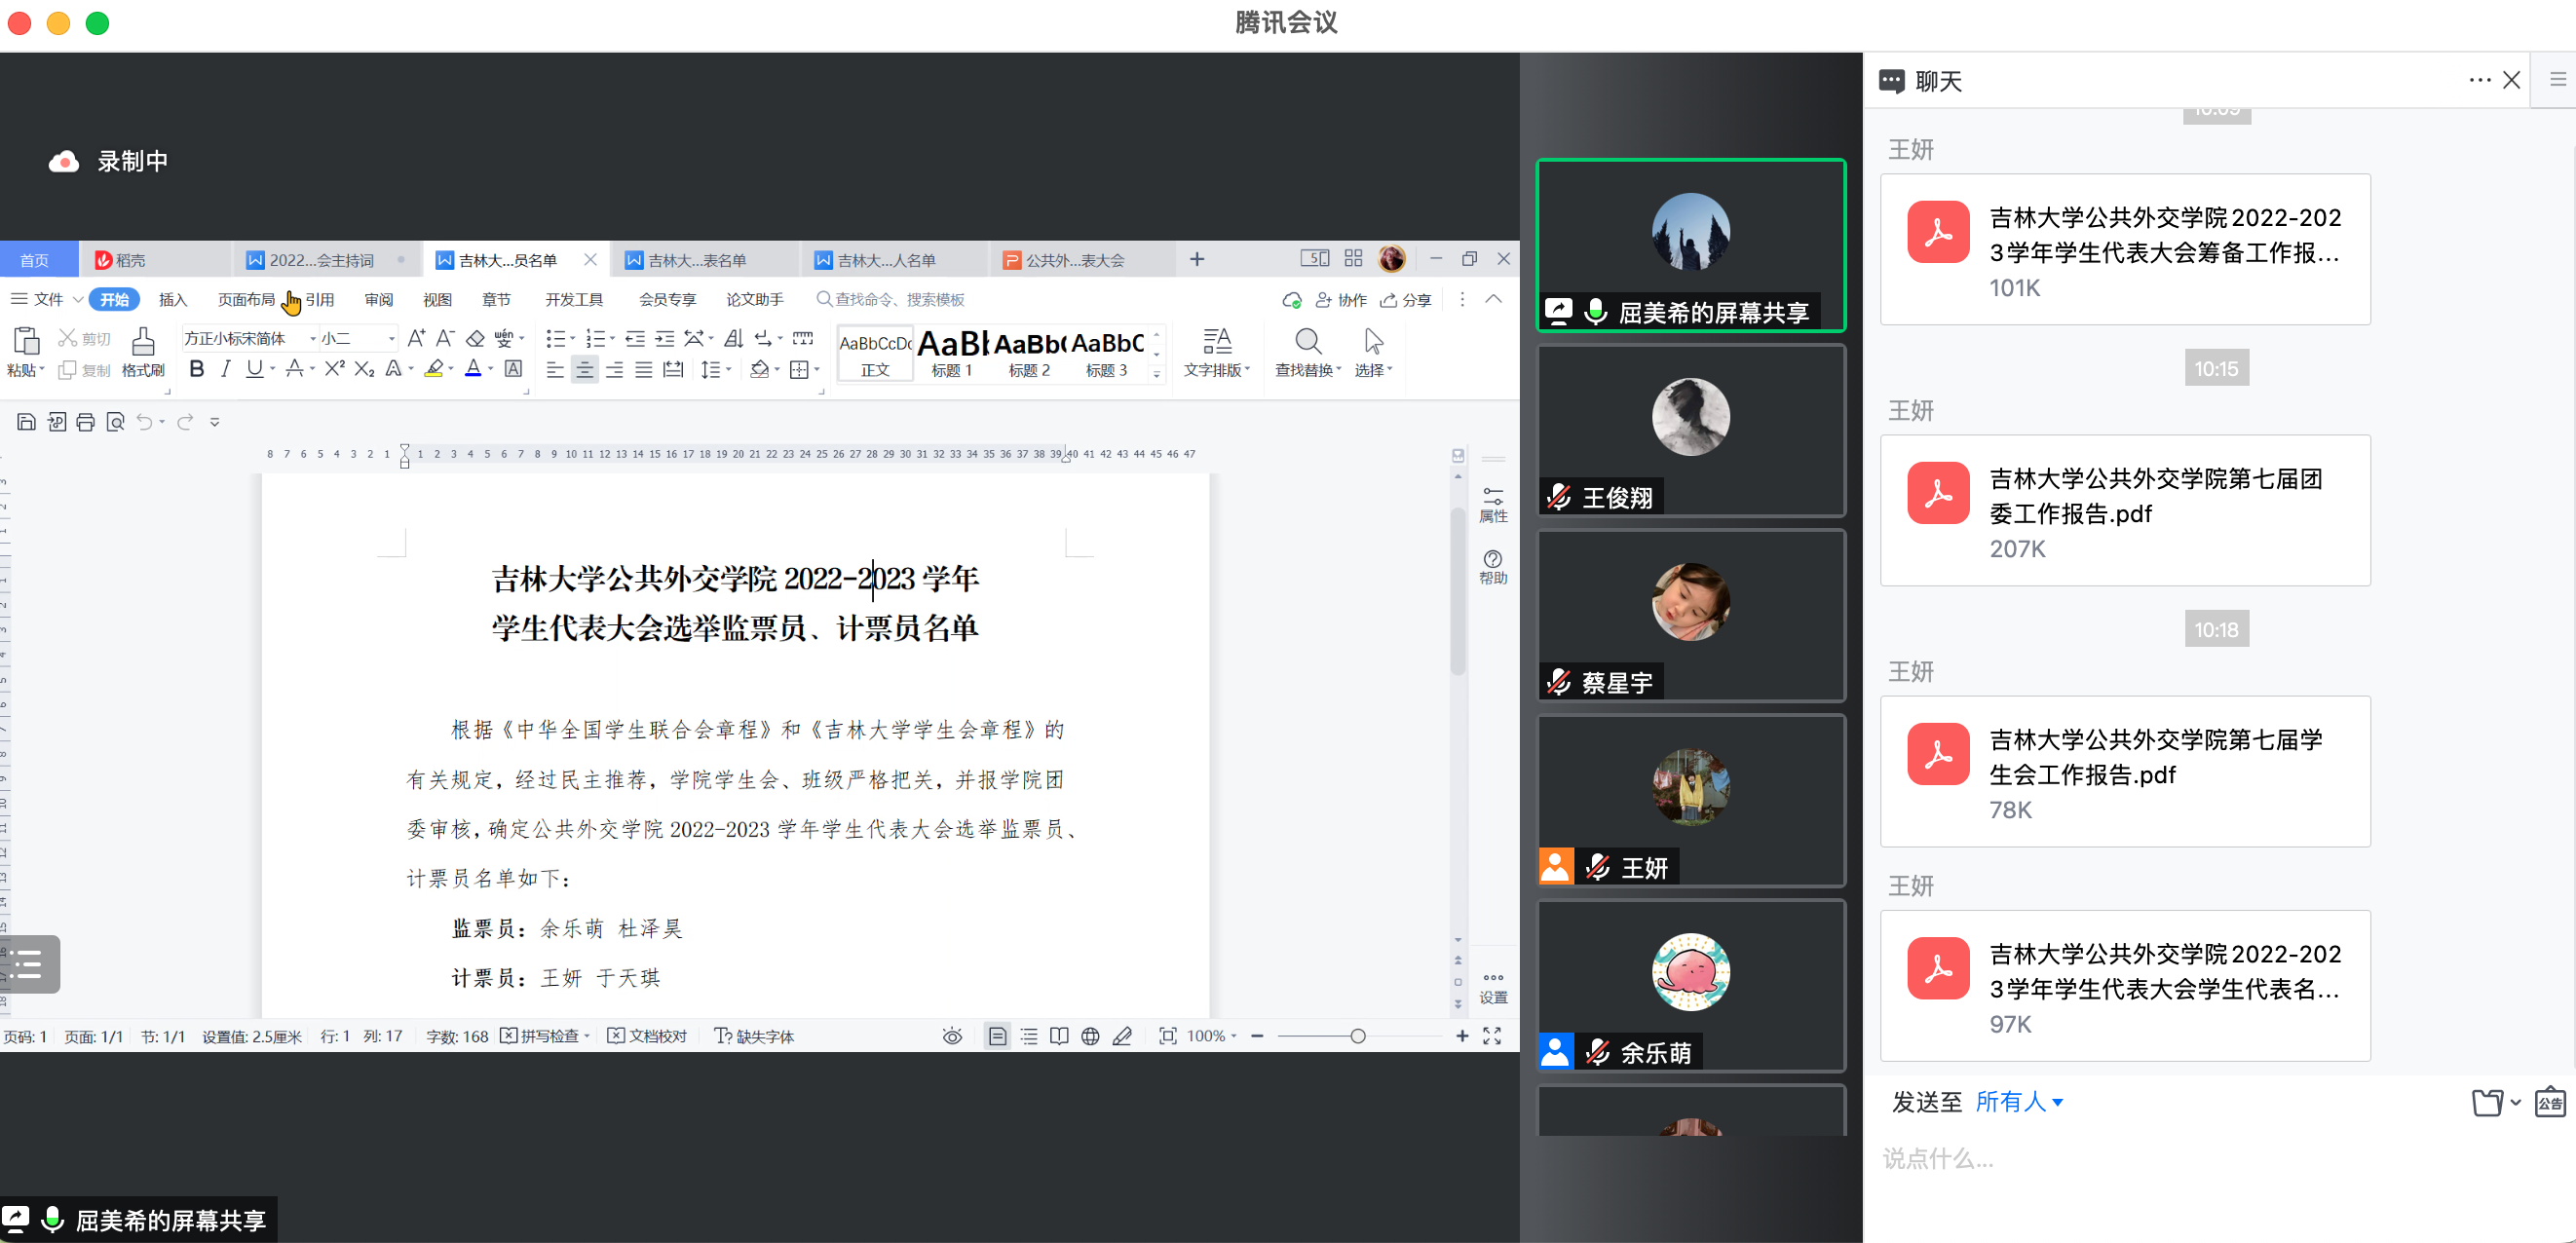Open chat panel more options menu
The image size is (2576, 1243).
[x=2479, y=80]
